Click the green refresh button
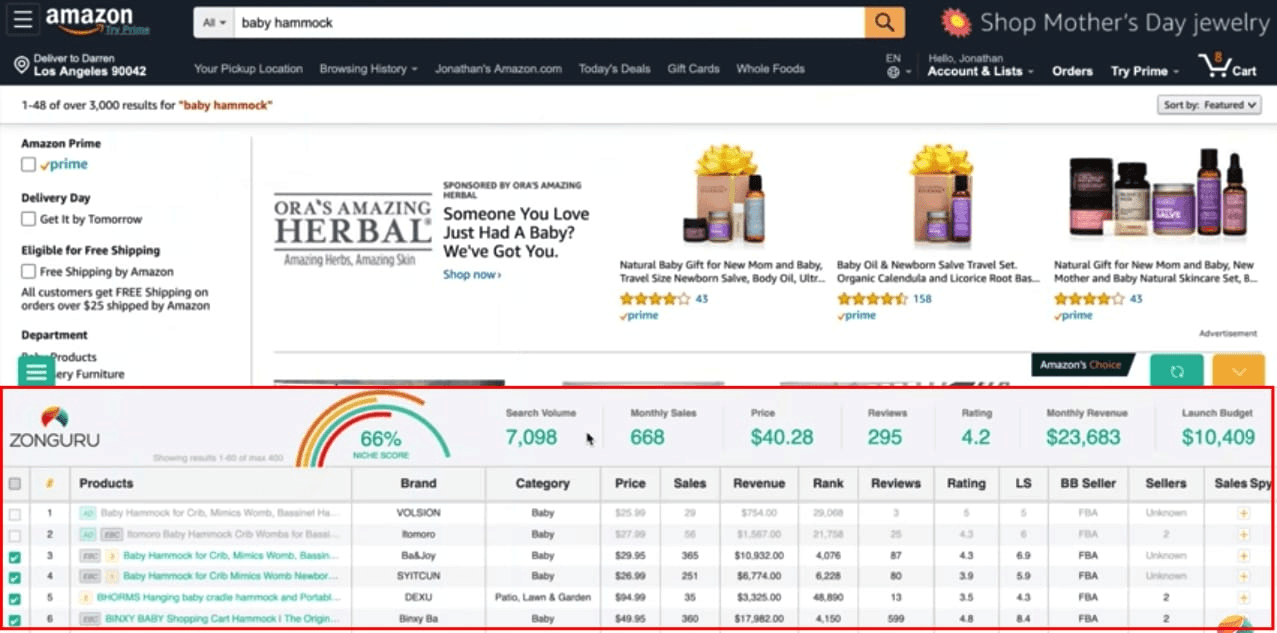The height and width of the screenshot is (633, 1277). (x=1176, y=371)
